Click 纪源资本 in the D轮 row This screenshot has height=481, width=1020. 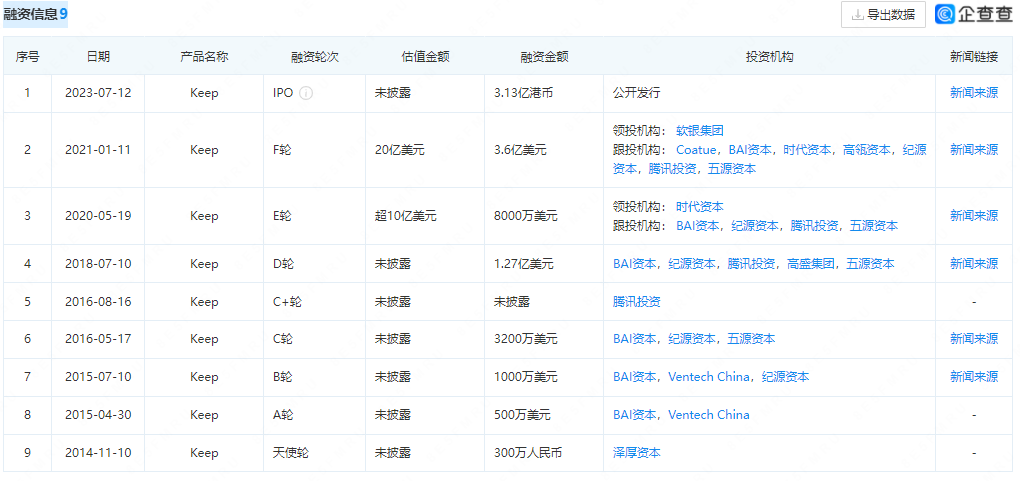click(691, 264)
